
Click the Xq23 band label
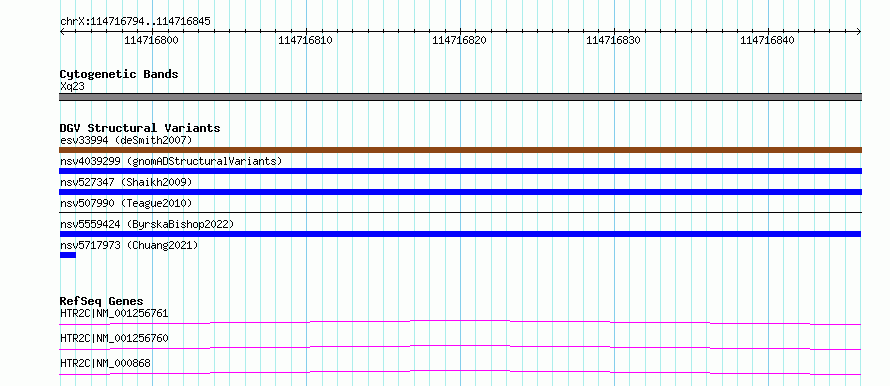[72, 87]
